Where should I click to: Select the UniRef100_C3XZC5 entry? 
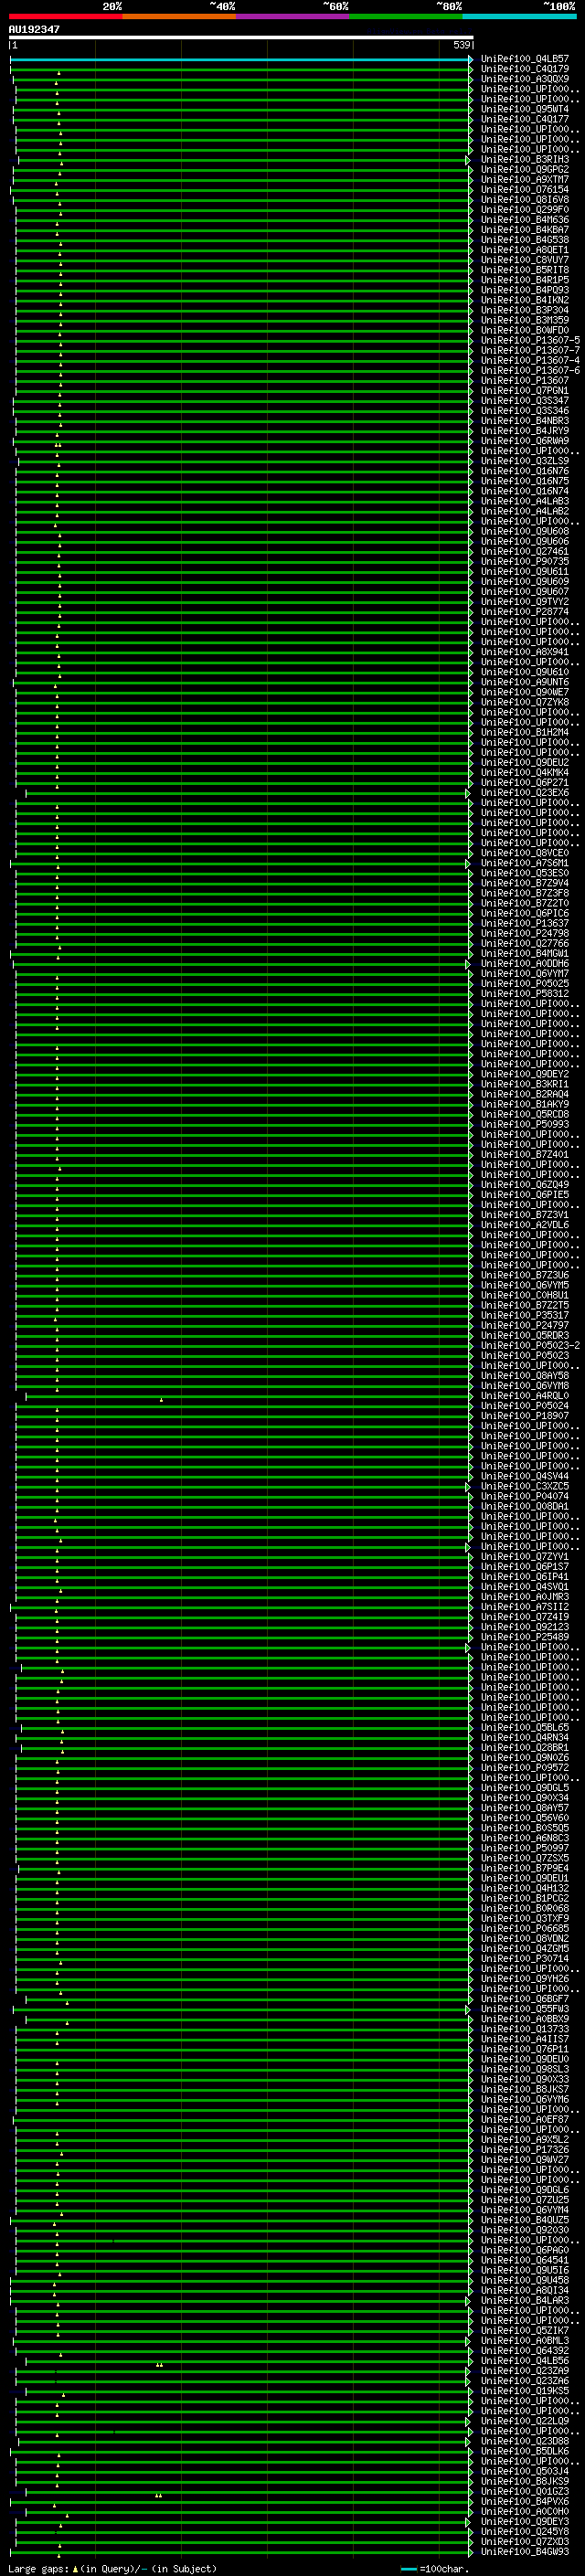point(525,1486)
